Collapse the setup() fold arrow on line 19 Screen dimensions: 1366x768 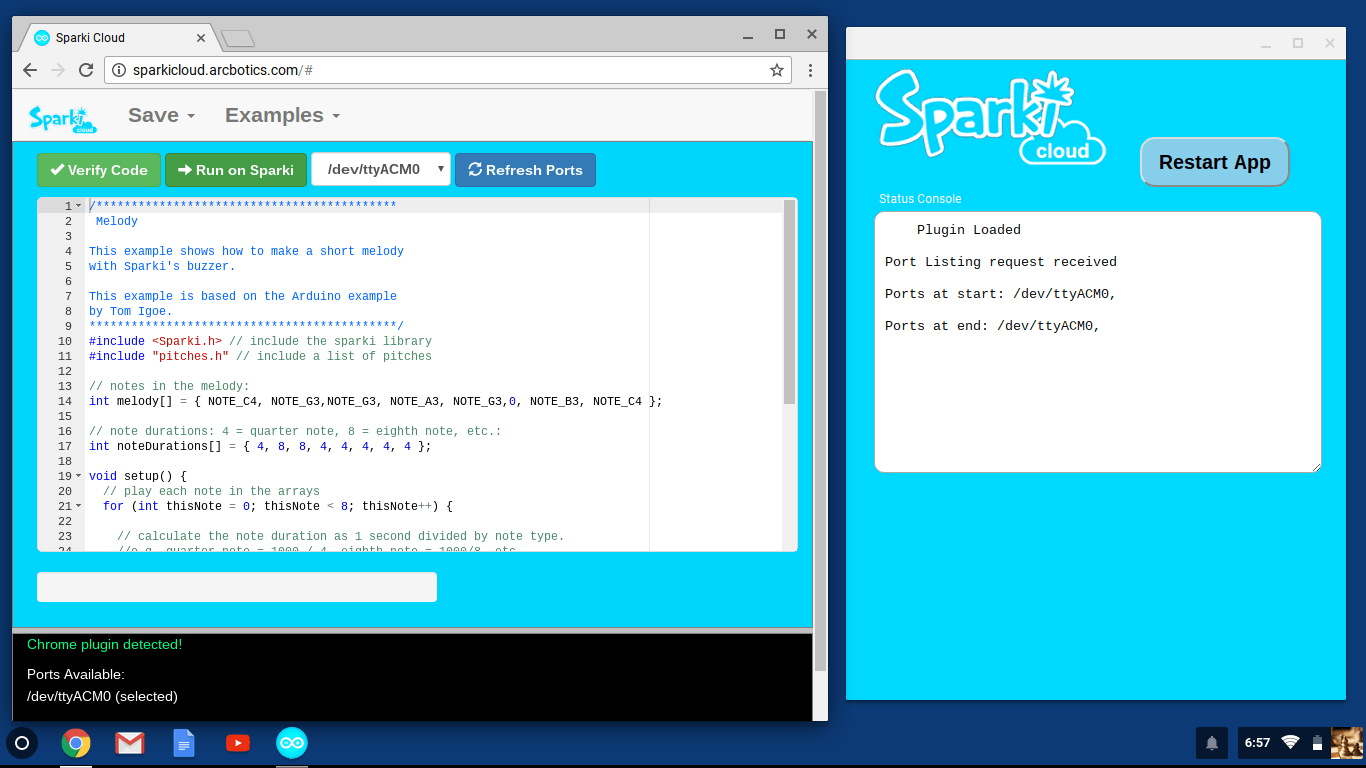click(79, 476)
